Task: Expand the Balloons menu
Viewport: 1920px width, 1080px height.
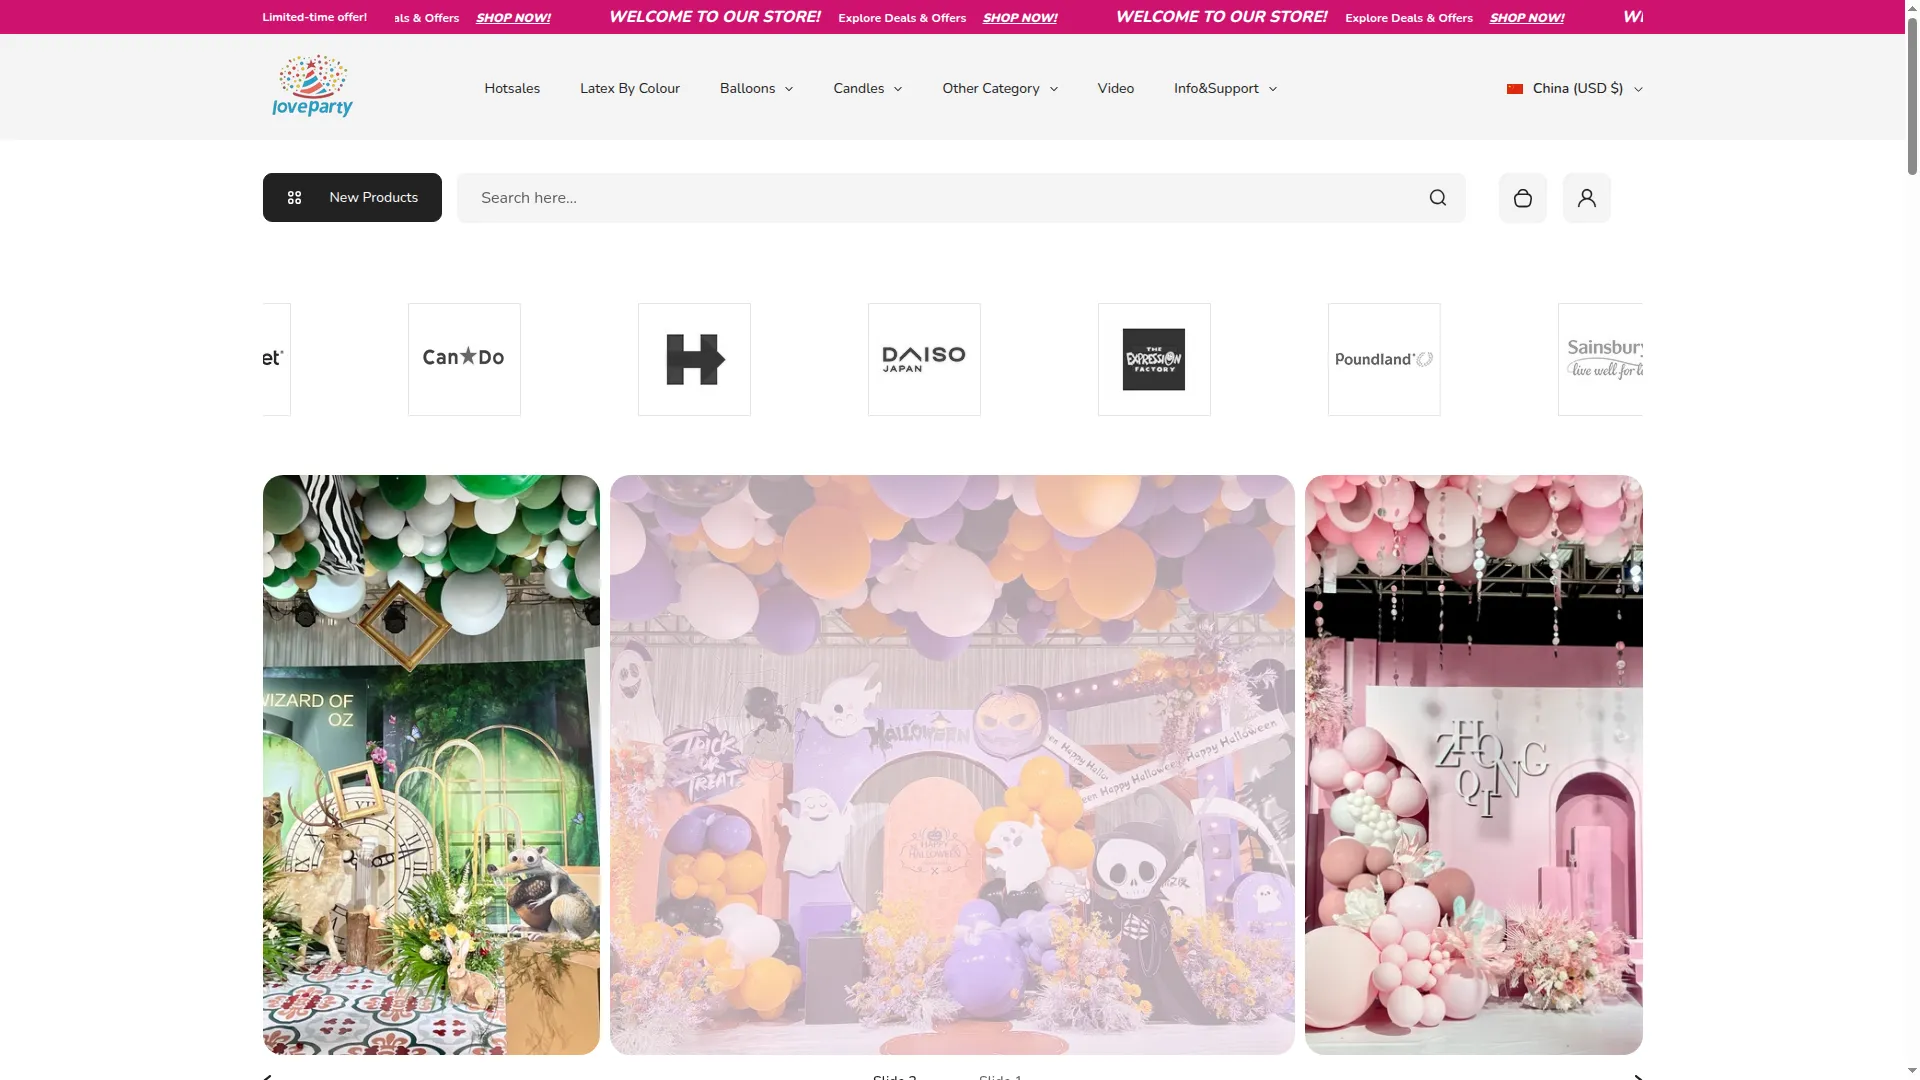Action: coord(756,89)
